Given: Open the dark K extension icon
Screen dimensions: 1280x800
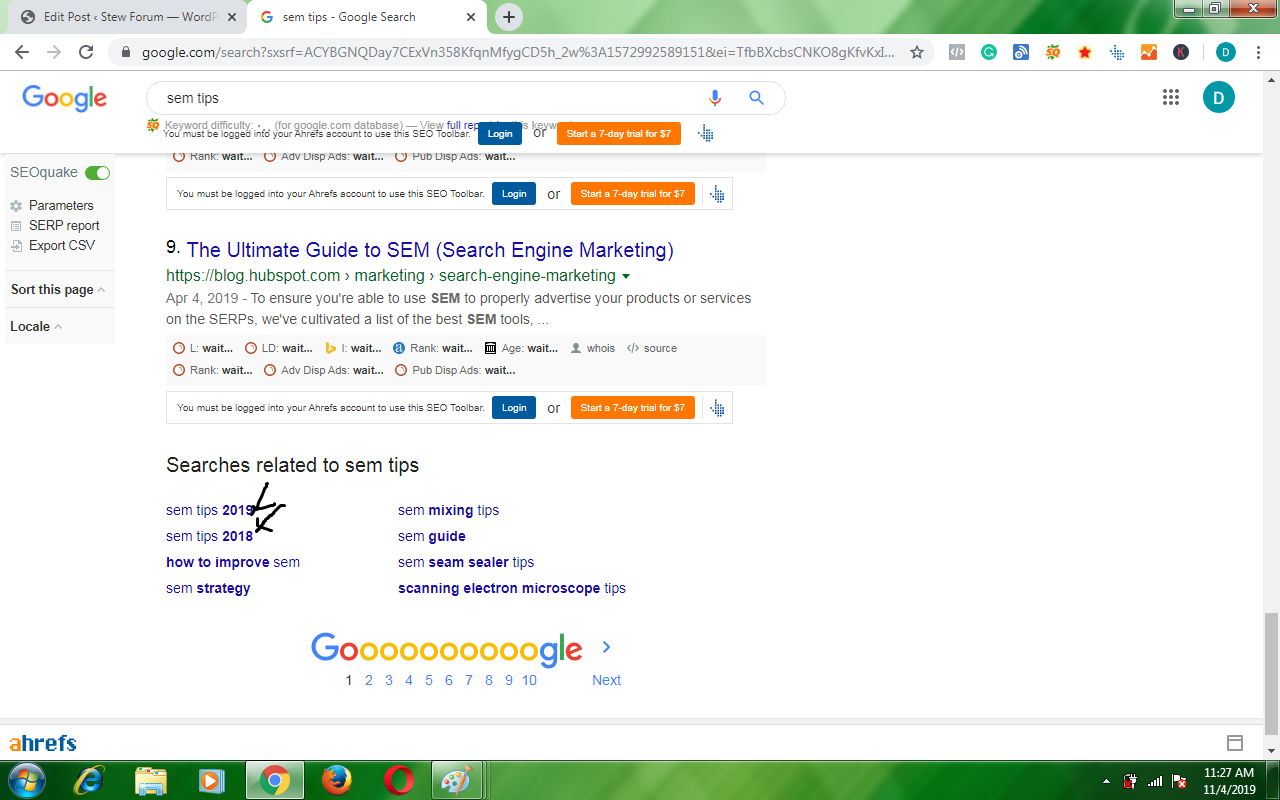Looking at the screenshot, I should (1181, 52).
